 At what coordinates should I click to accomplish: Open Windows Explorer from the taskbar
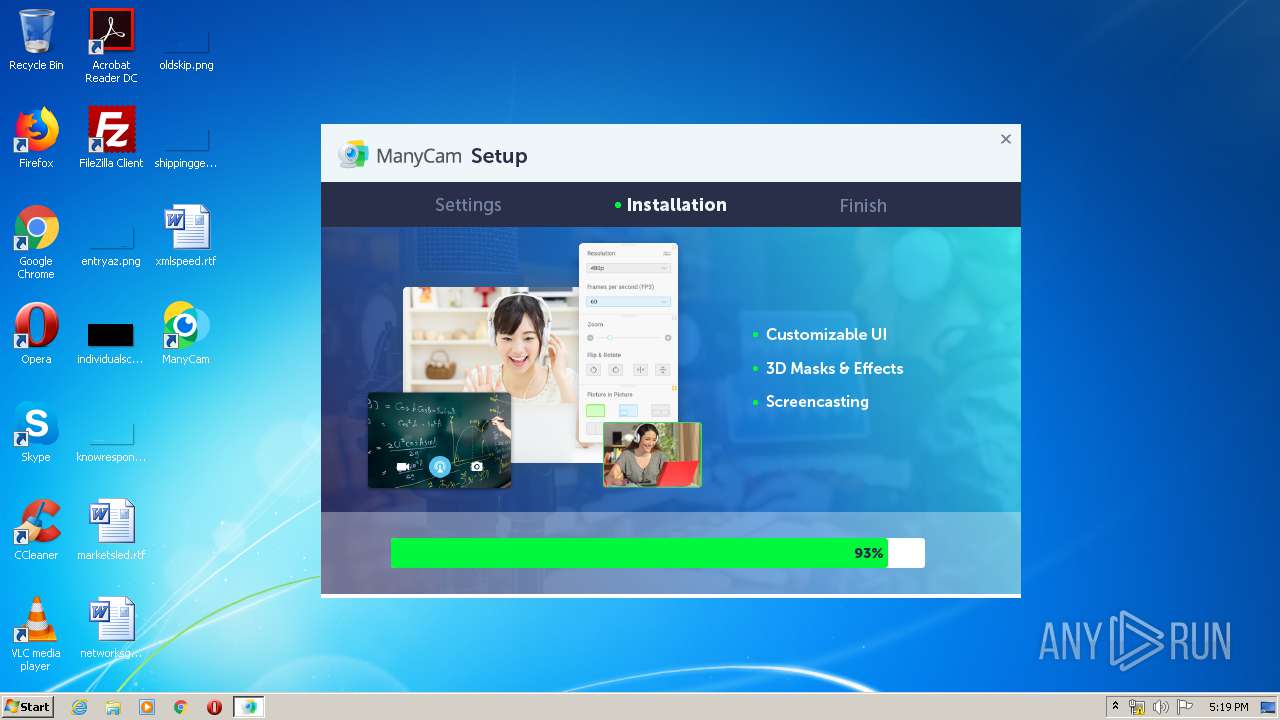[x=113, y=707]
